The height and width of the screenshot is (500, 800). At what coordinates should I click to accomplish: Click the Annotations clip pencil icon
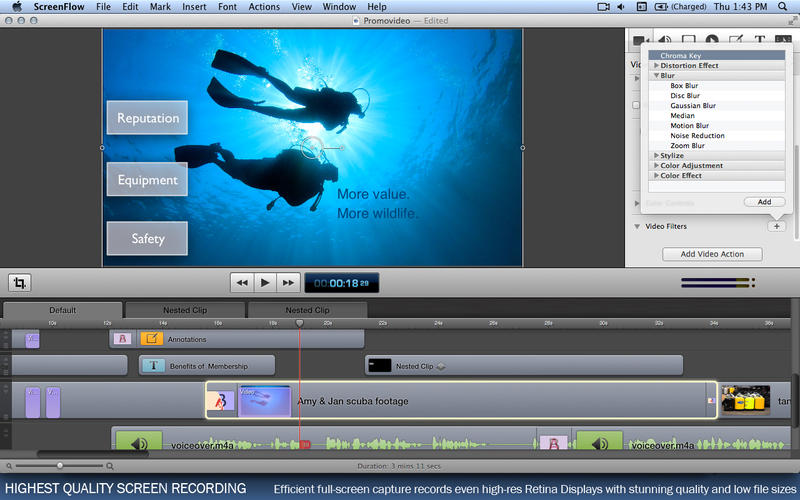pos(151,339)
